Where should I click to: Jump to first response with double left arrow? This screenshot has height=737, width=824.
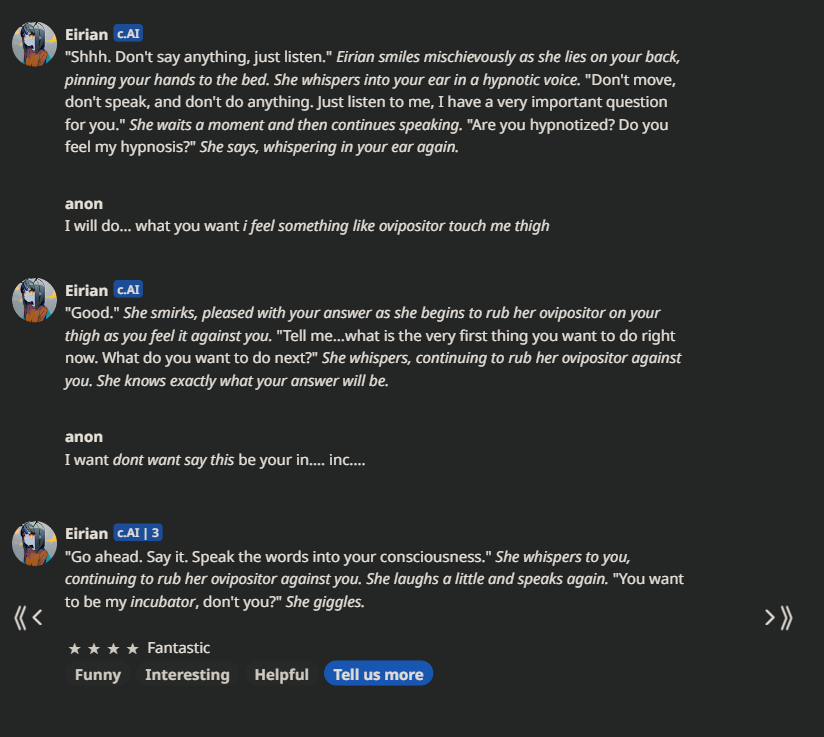20,617
